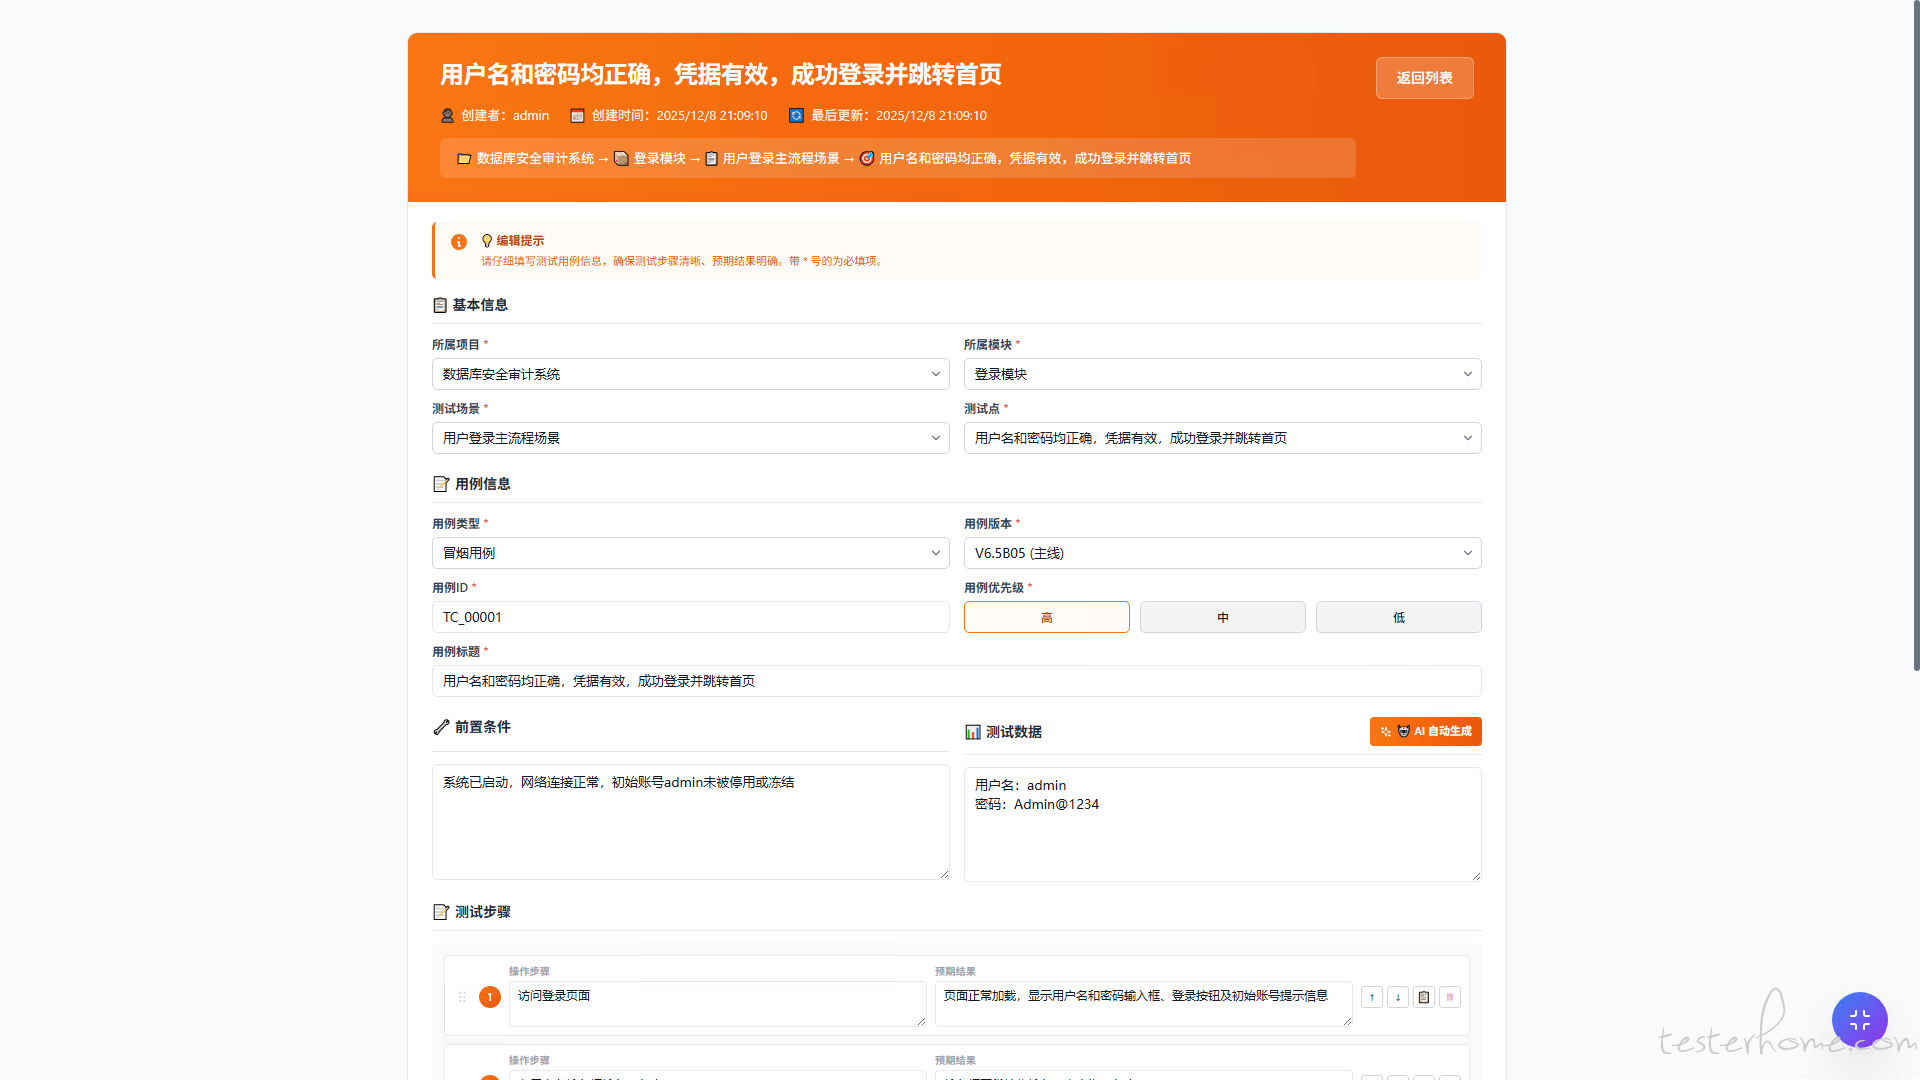1920x1080 pixels.
Task: Click the 返回列表 button
Action: pos(1424,78)
